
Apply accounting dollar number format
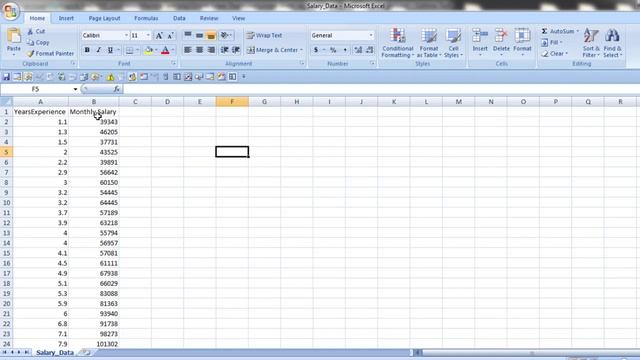(x=316, y=50)
